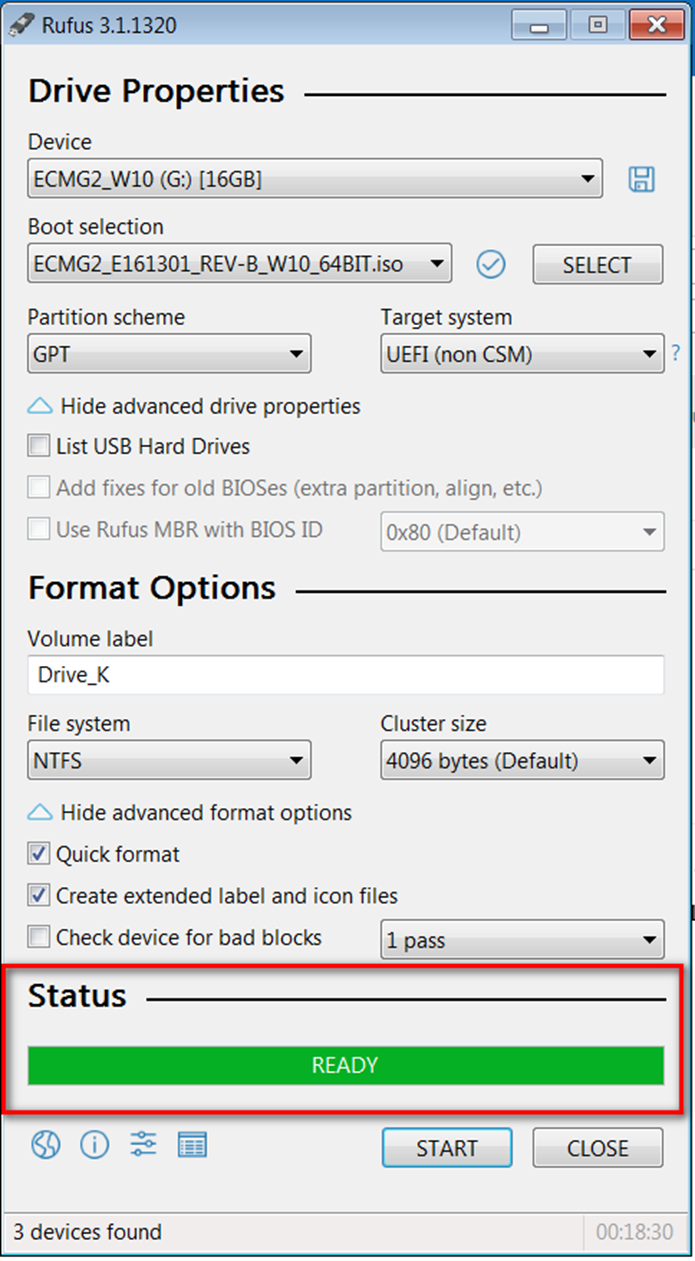Image resolution: width=695 pixels, height=1261 pixels.
Task: Click Use Rufus MBR with BIOS ID checkbox
Action: click(x=39, y=529)
